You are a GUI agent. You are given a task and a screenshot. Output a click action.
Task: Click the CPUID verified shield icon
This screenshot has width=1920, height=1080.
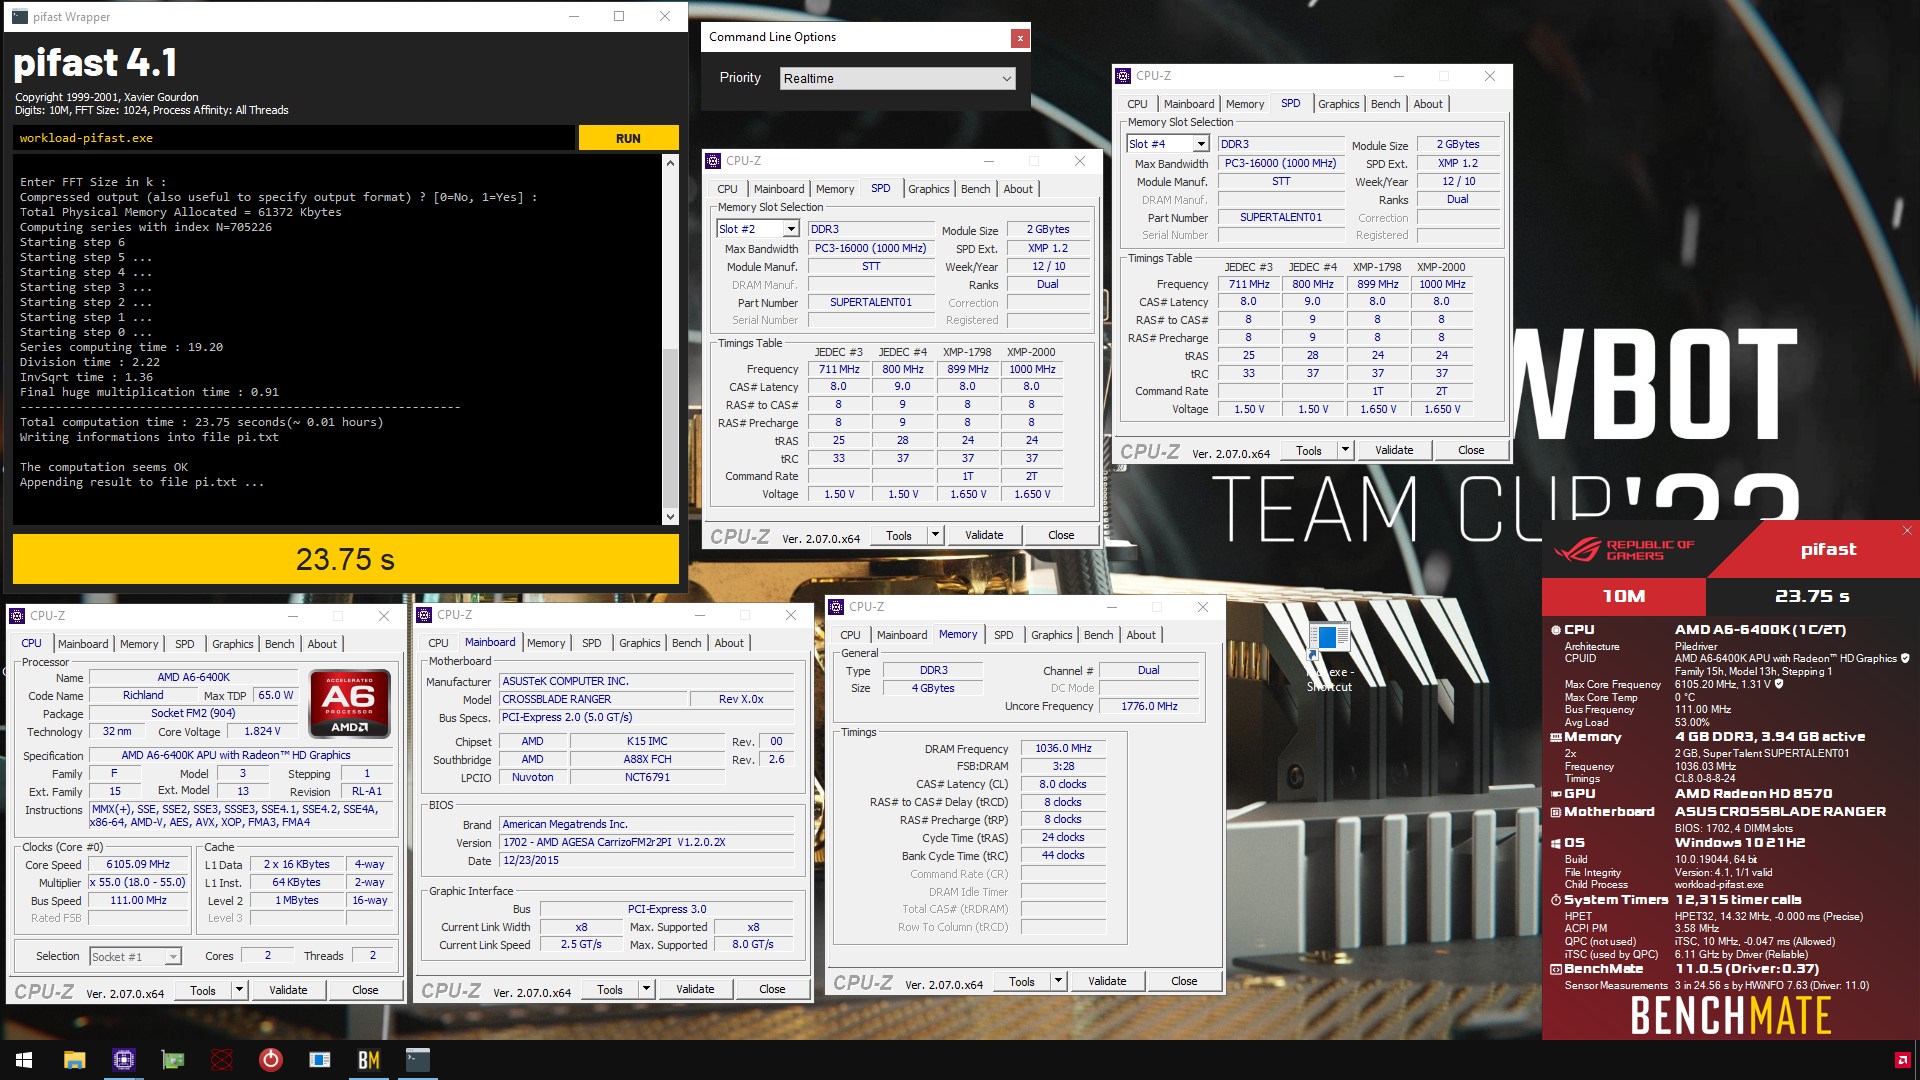(1905, 658)
